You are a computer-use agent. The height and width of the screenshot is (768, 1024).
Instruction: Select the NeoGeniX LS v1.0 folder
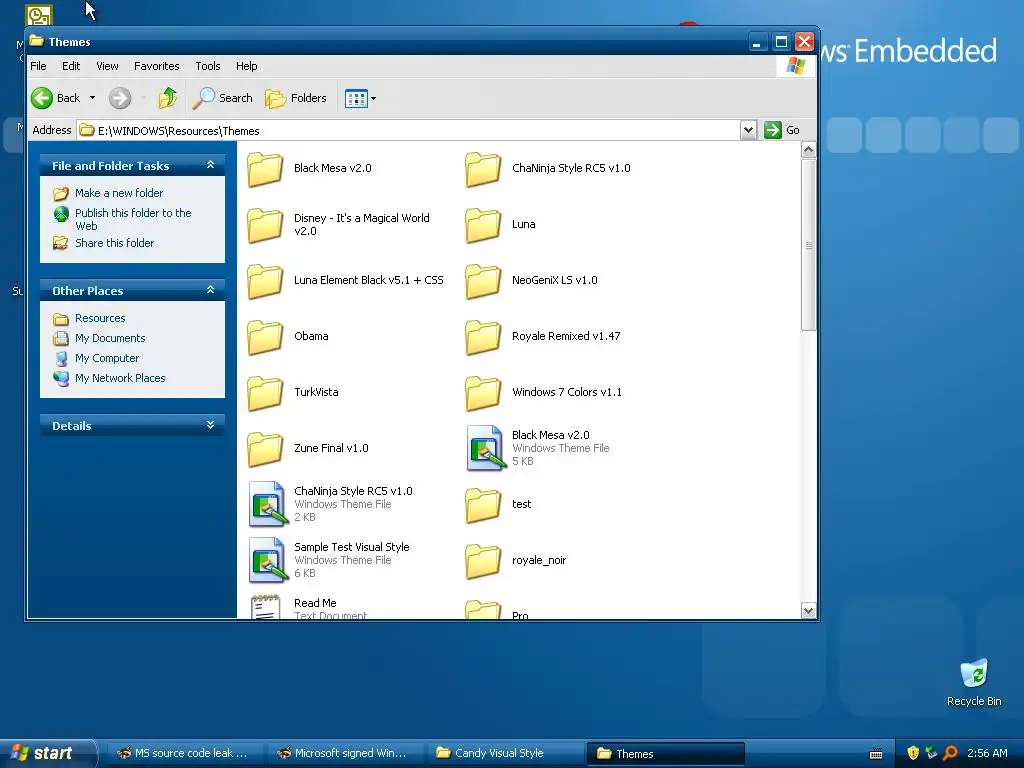click(483, 281)
